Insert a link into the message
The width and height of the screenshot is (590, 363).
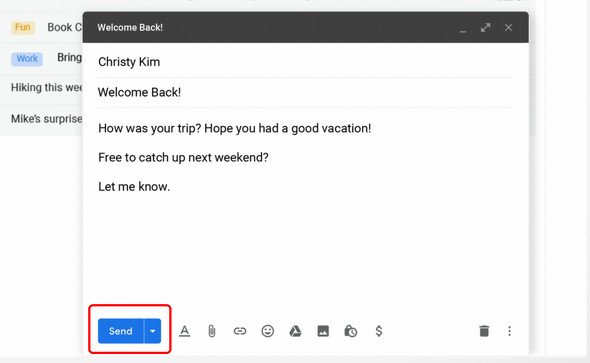[x=240, y=331]
